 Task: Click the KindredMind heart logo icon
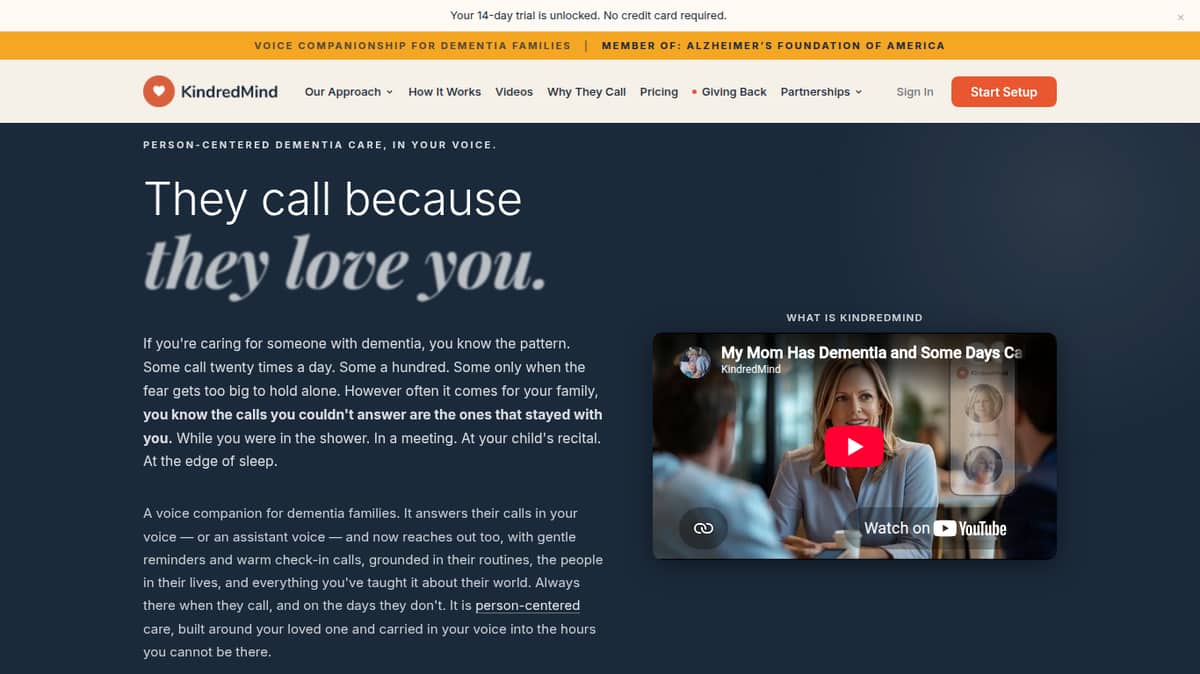coord(158,91)
